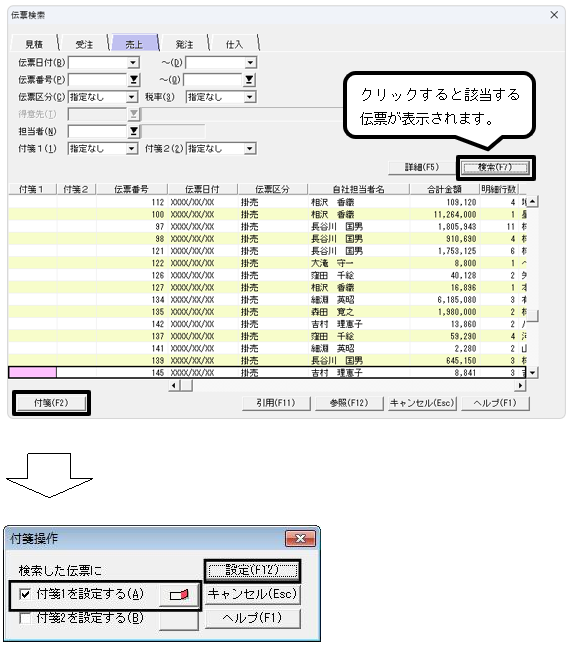Uncheck 付箋1を設定する checkbox

(x=25, y=594)
